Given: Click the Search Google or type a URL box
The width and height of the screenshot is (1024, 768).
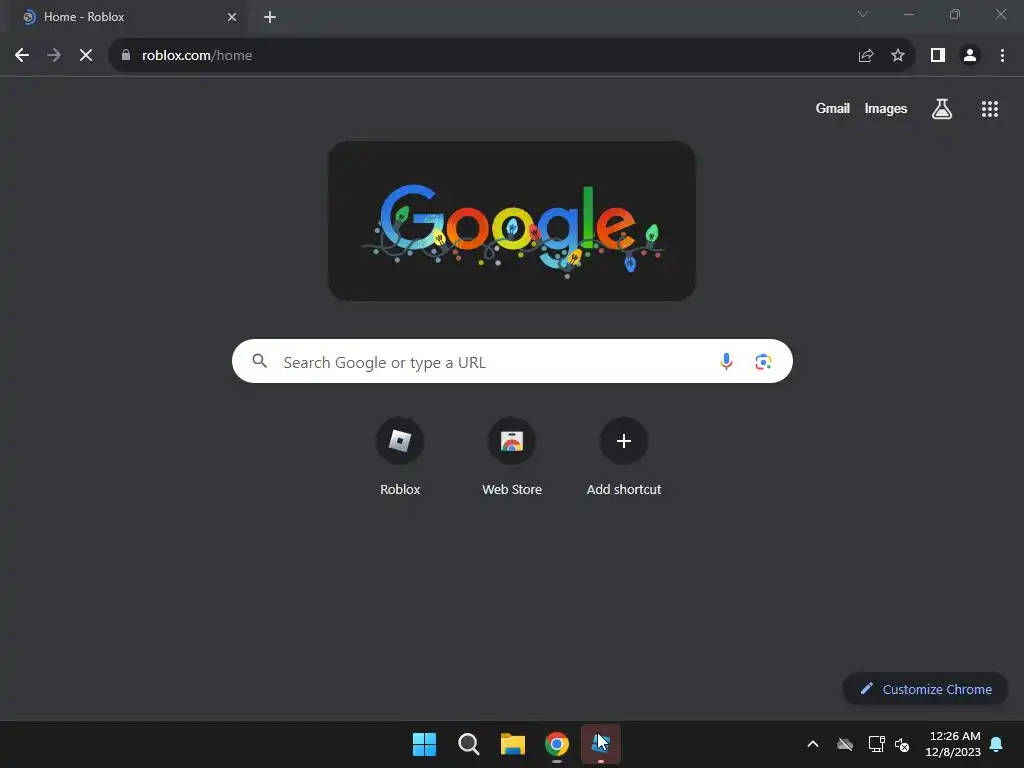Looking at the screenshot, I should pos(512,361).
